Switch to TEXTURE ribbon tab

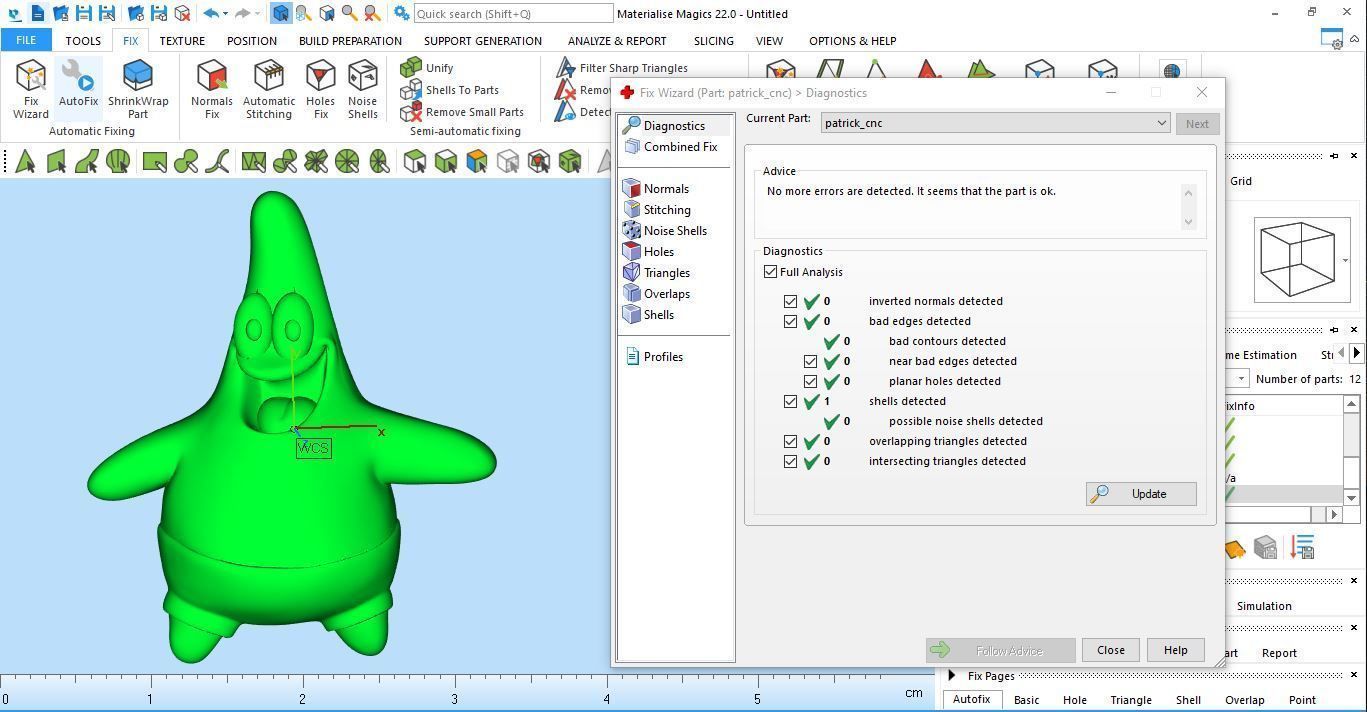[x=182, y=41]
